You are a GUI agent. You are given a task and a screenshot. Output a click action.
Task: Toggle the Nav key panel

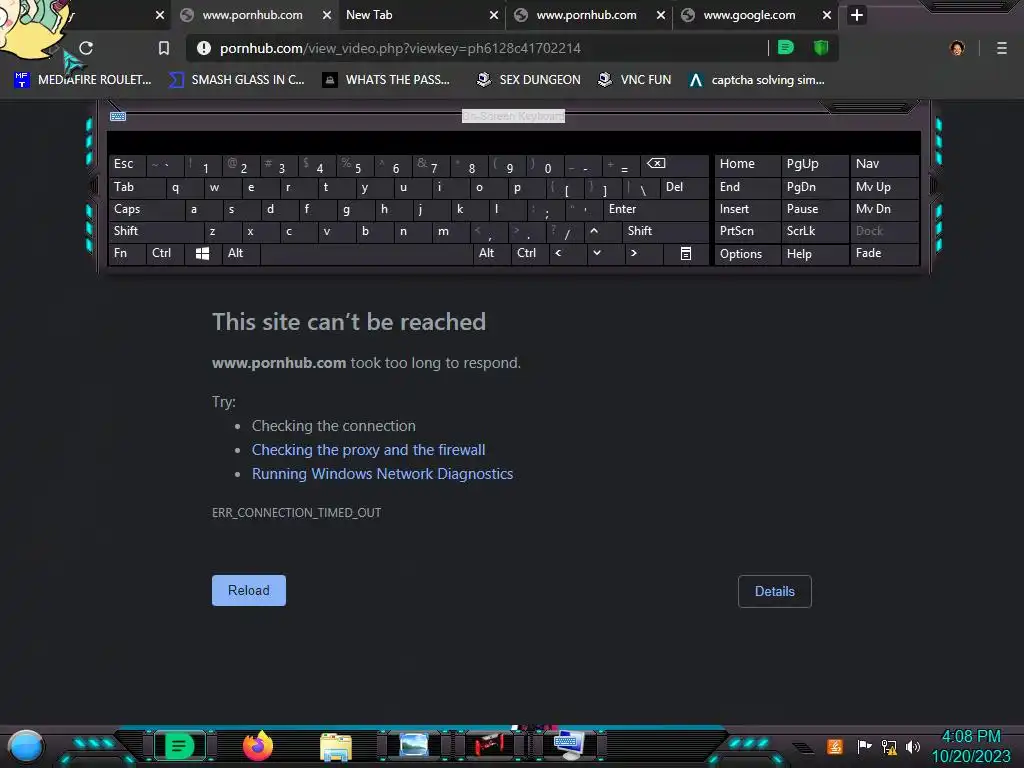tap(884, 165)
